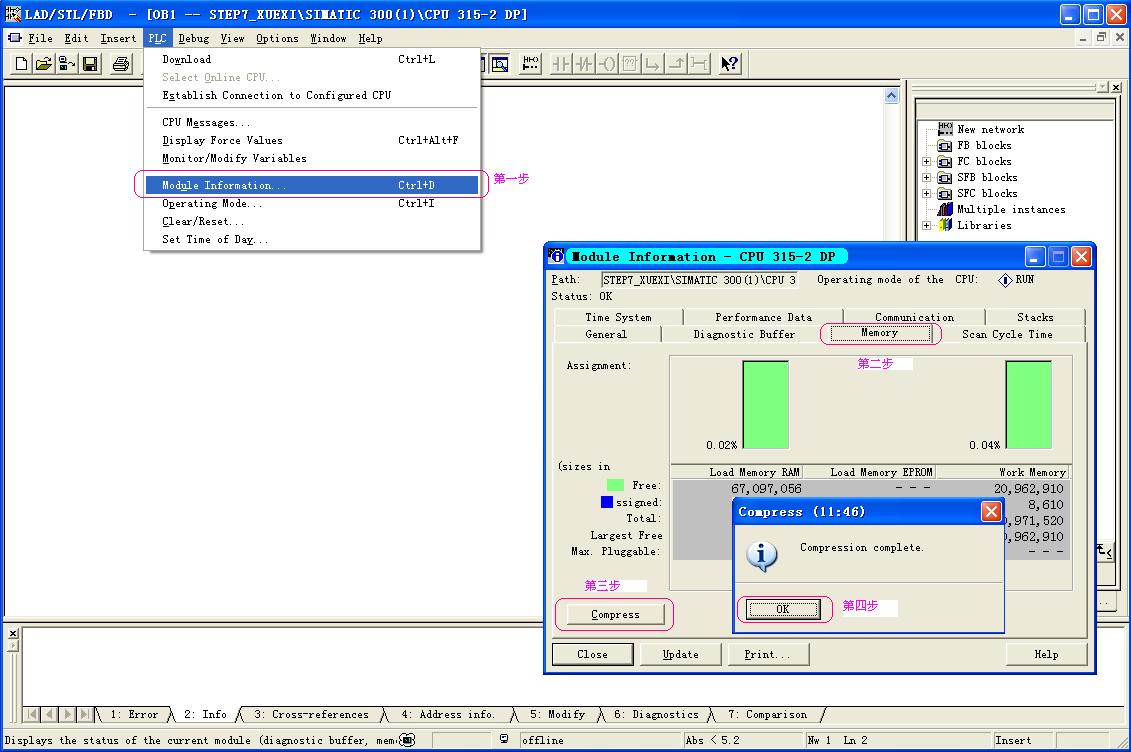Click the Update button
1131x752 pixels.
(x=680, y=654)
